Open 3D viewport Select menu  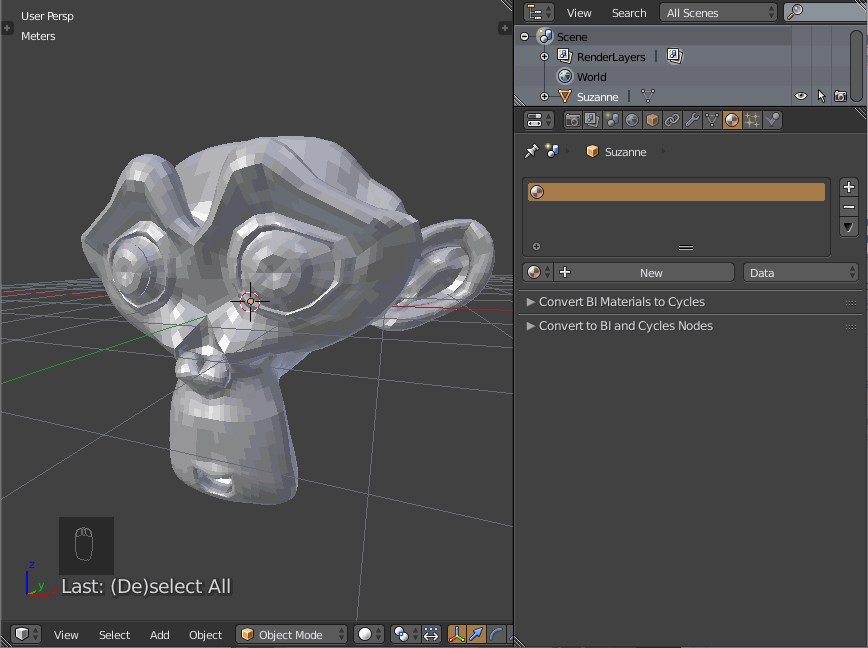[x=114, y=635]
